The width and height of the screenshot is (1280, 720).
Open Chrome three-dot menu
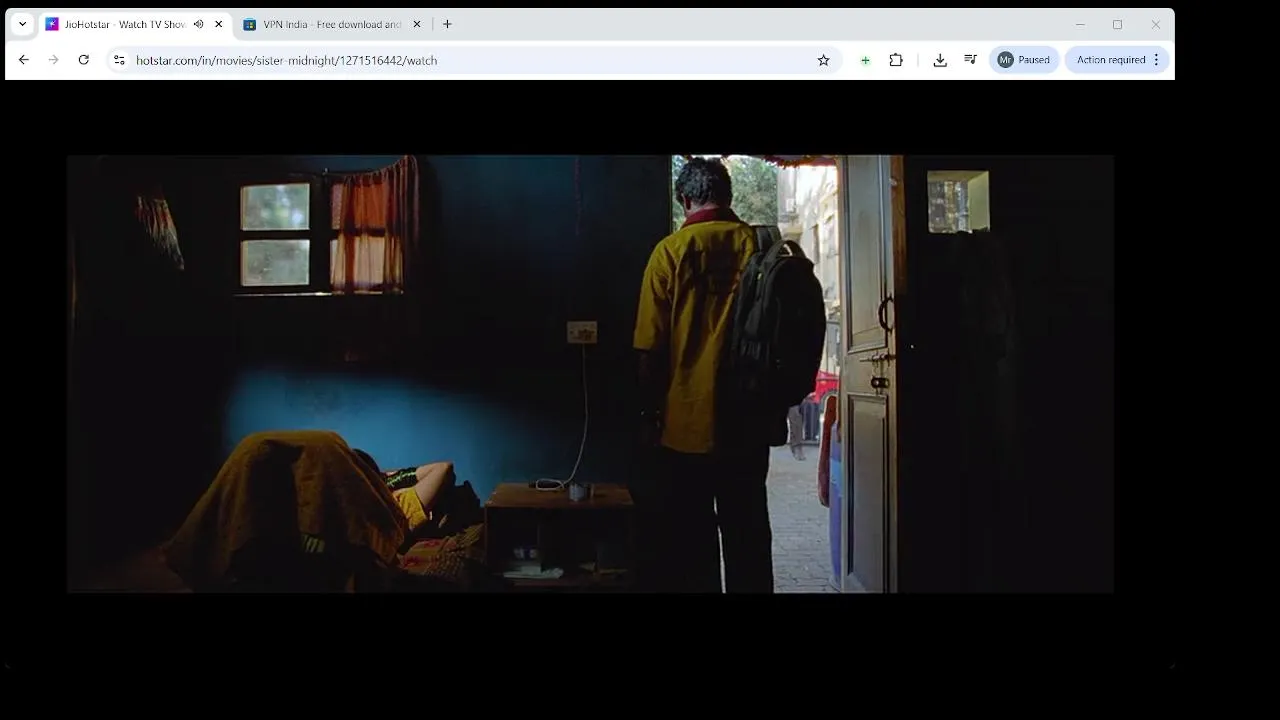(x=1157, y=60)
